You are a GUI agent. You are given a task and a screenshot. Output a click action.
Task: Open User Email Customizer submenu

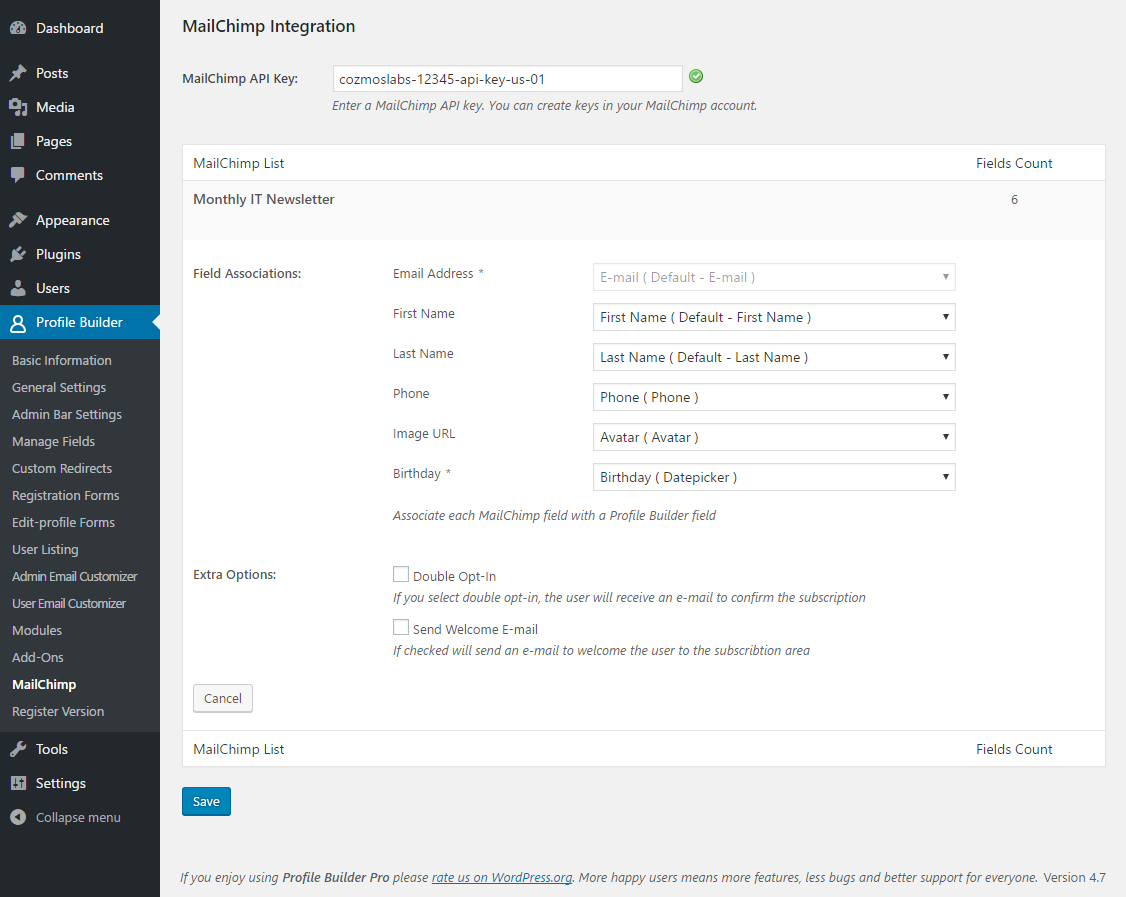69,603
